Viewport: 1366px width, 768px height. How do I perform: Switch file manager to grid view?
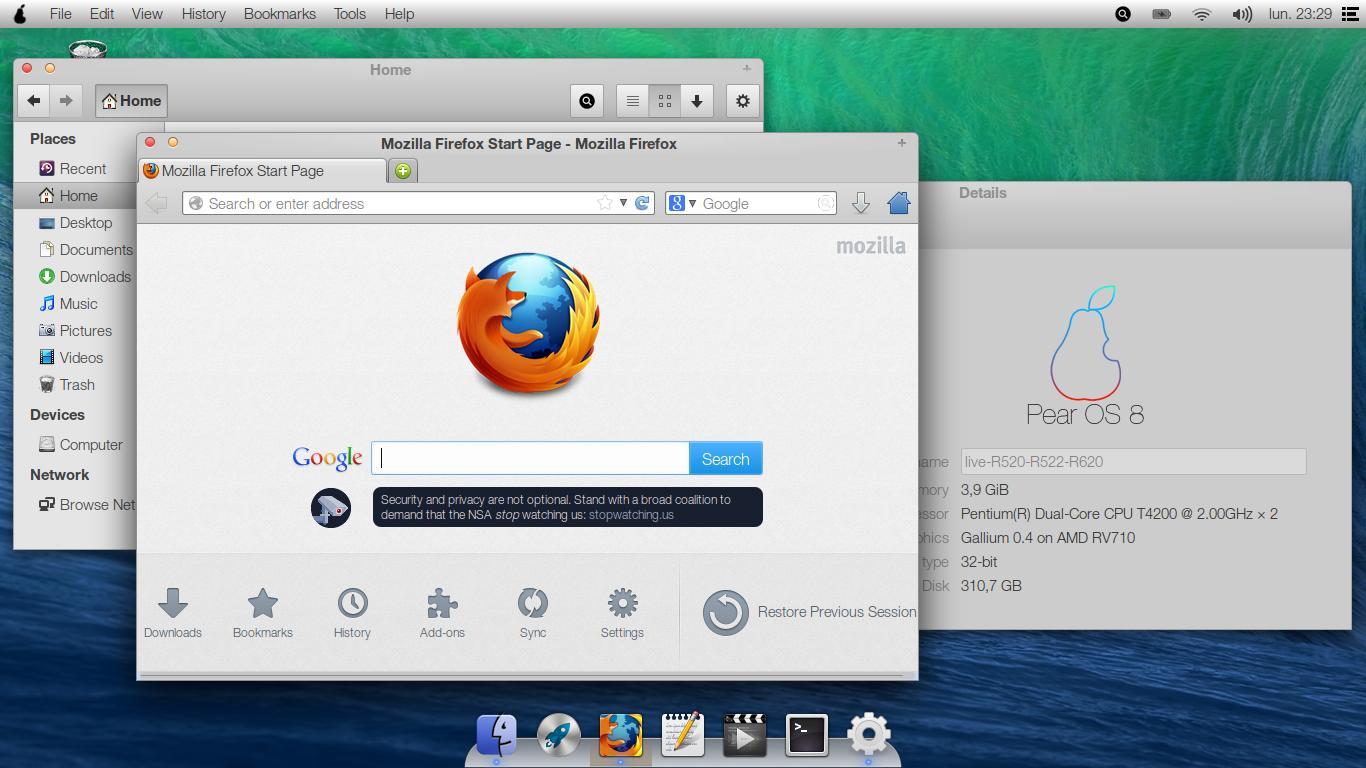point(664,101)
